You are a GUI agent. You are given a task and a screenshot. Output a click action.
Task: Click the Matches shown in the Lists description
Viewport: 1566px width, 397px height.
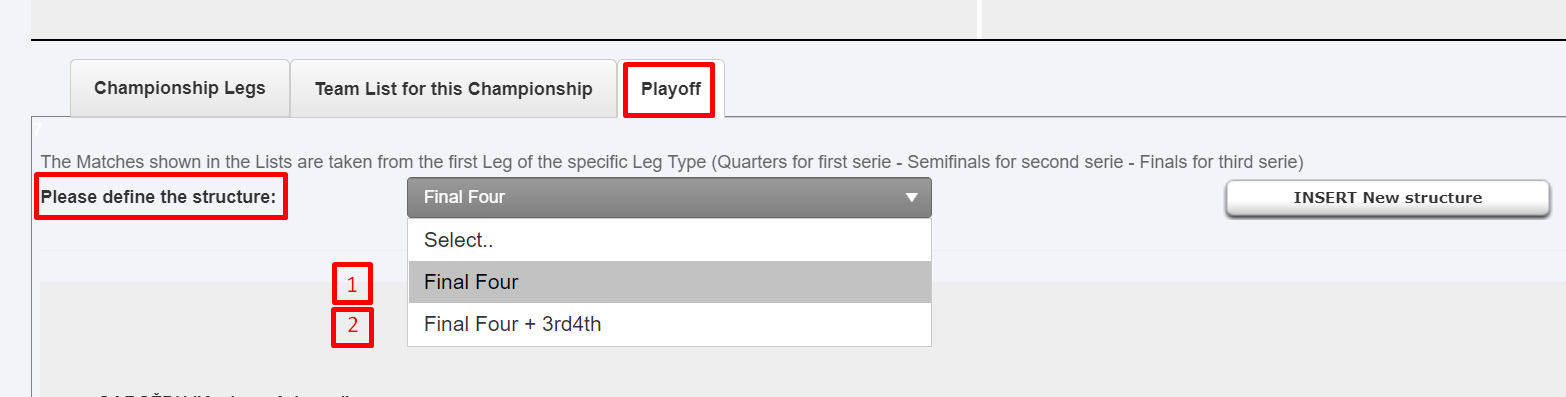pyautogui.click(x=672, y=160)
